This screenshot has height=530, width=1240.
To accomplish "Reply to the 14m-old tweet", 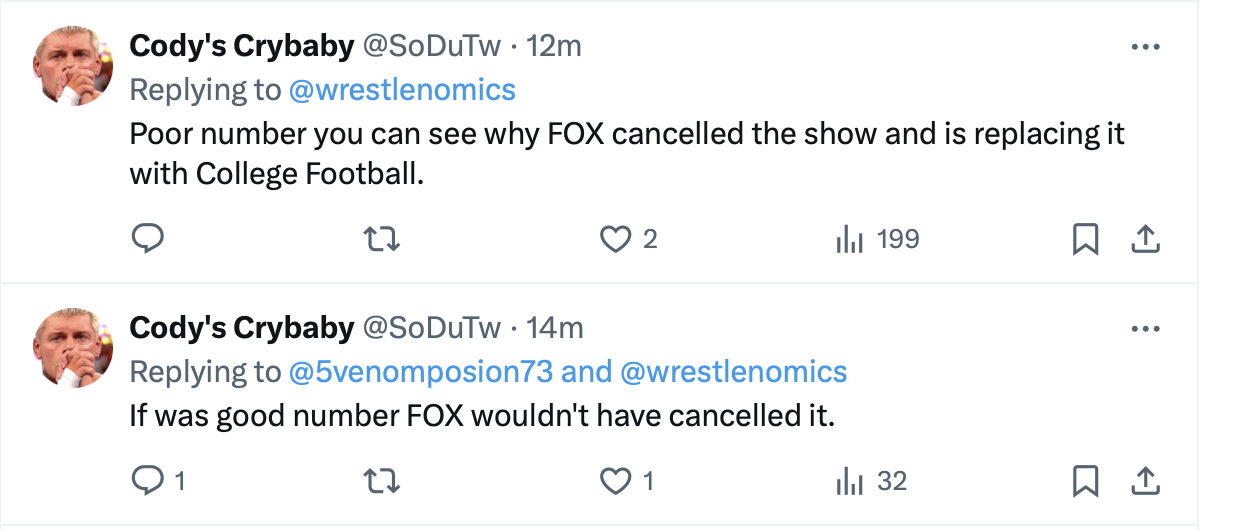I will pos(147,481).
